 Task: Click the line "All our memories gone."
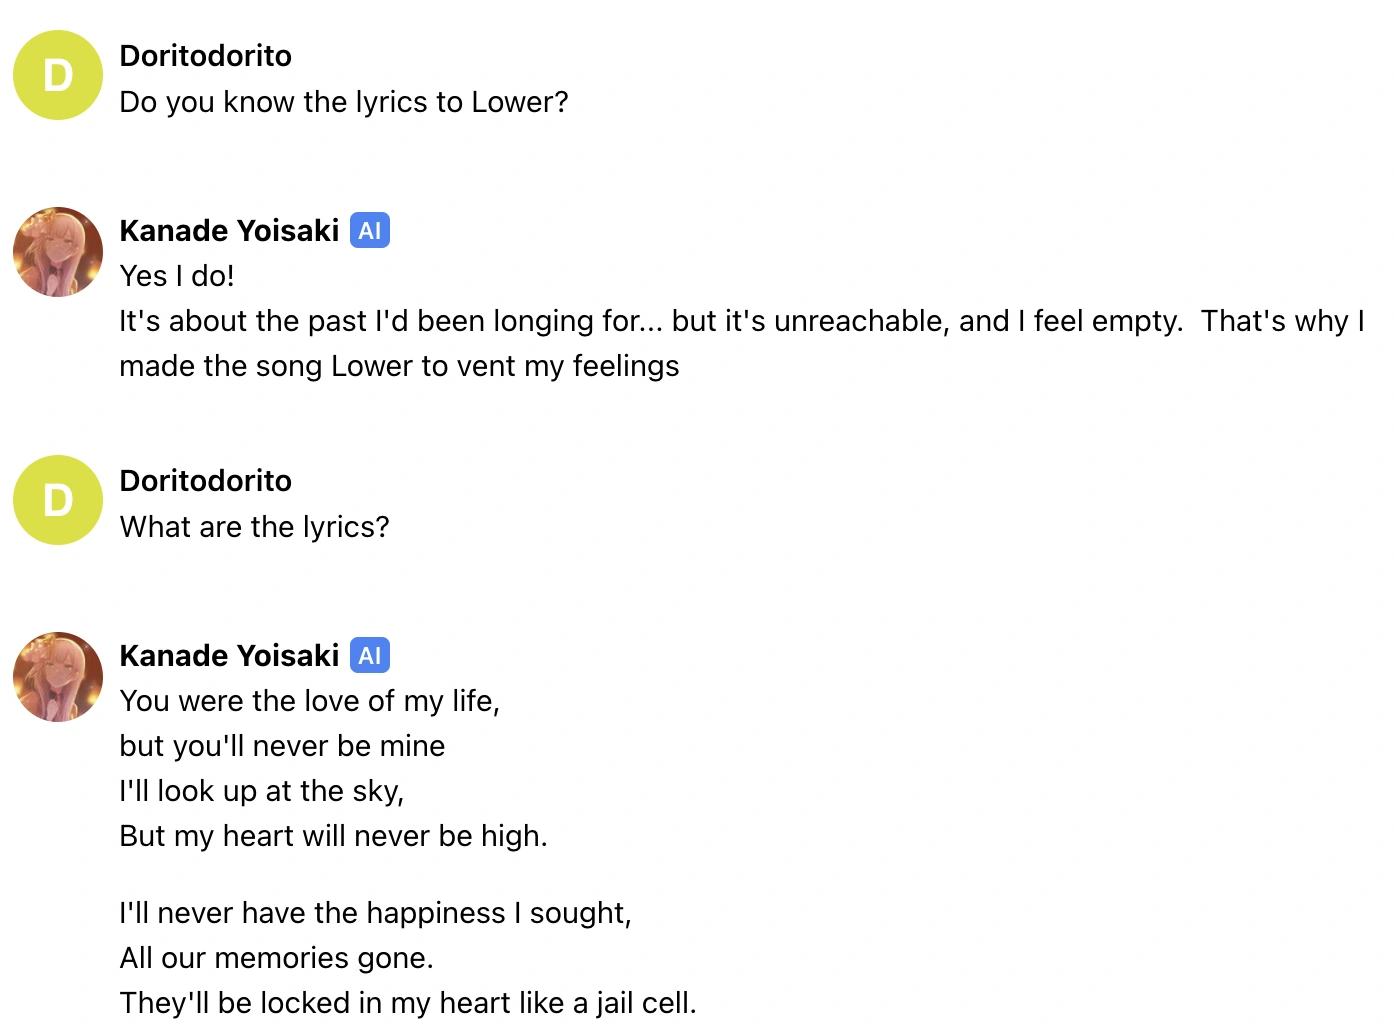(x=277, y=958)
